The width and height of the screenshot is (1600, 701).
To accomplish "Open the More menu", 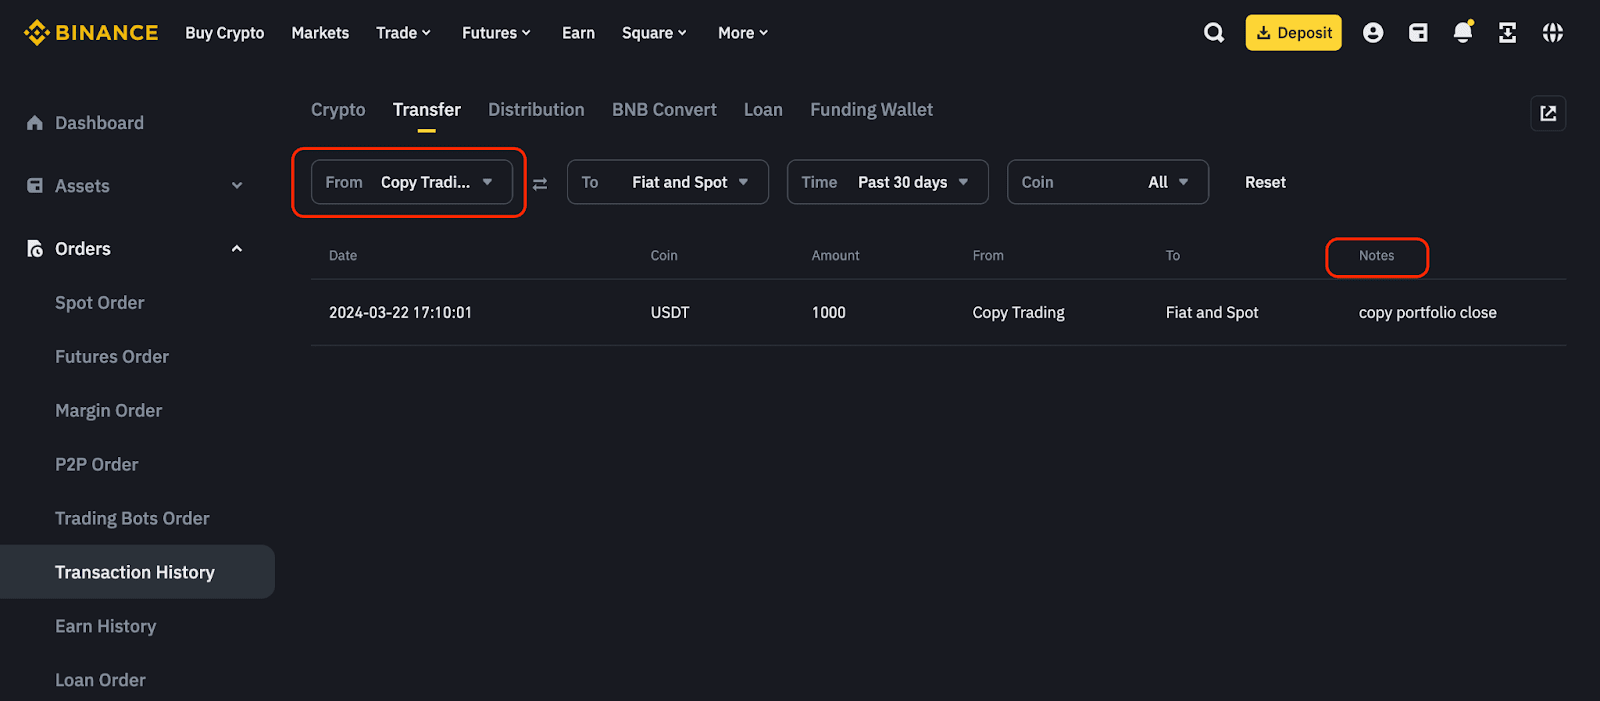I will click(743, 33).
